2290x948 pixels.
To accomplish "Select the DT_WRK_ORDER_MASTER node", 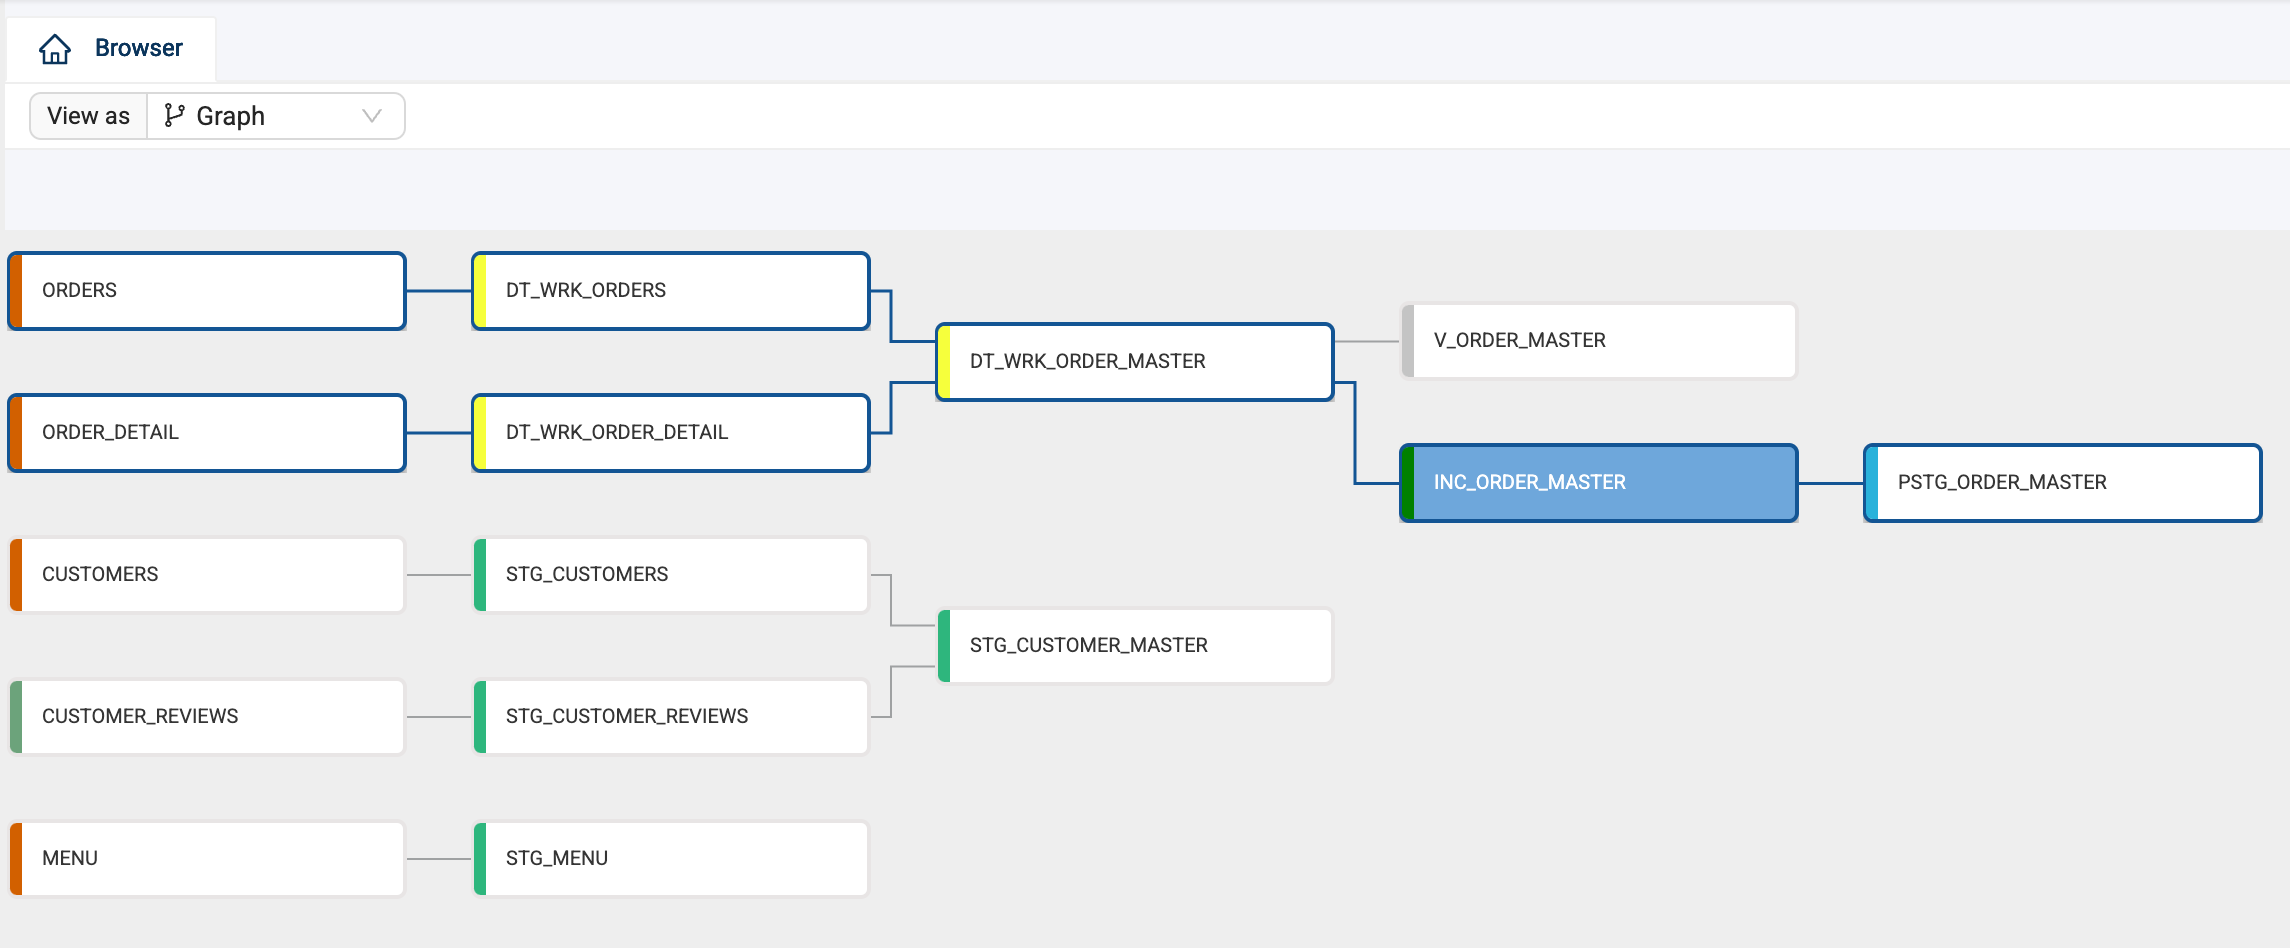I will pos(1135,362).
